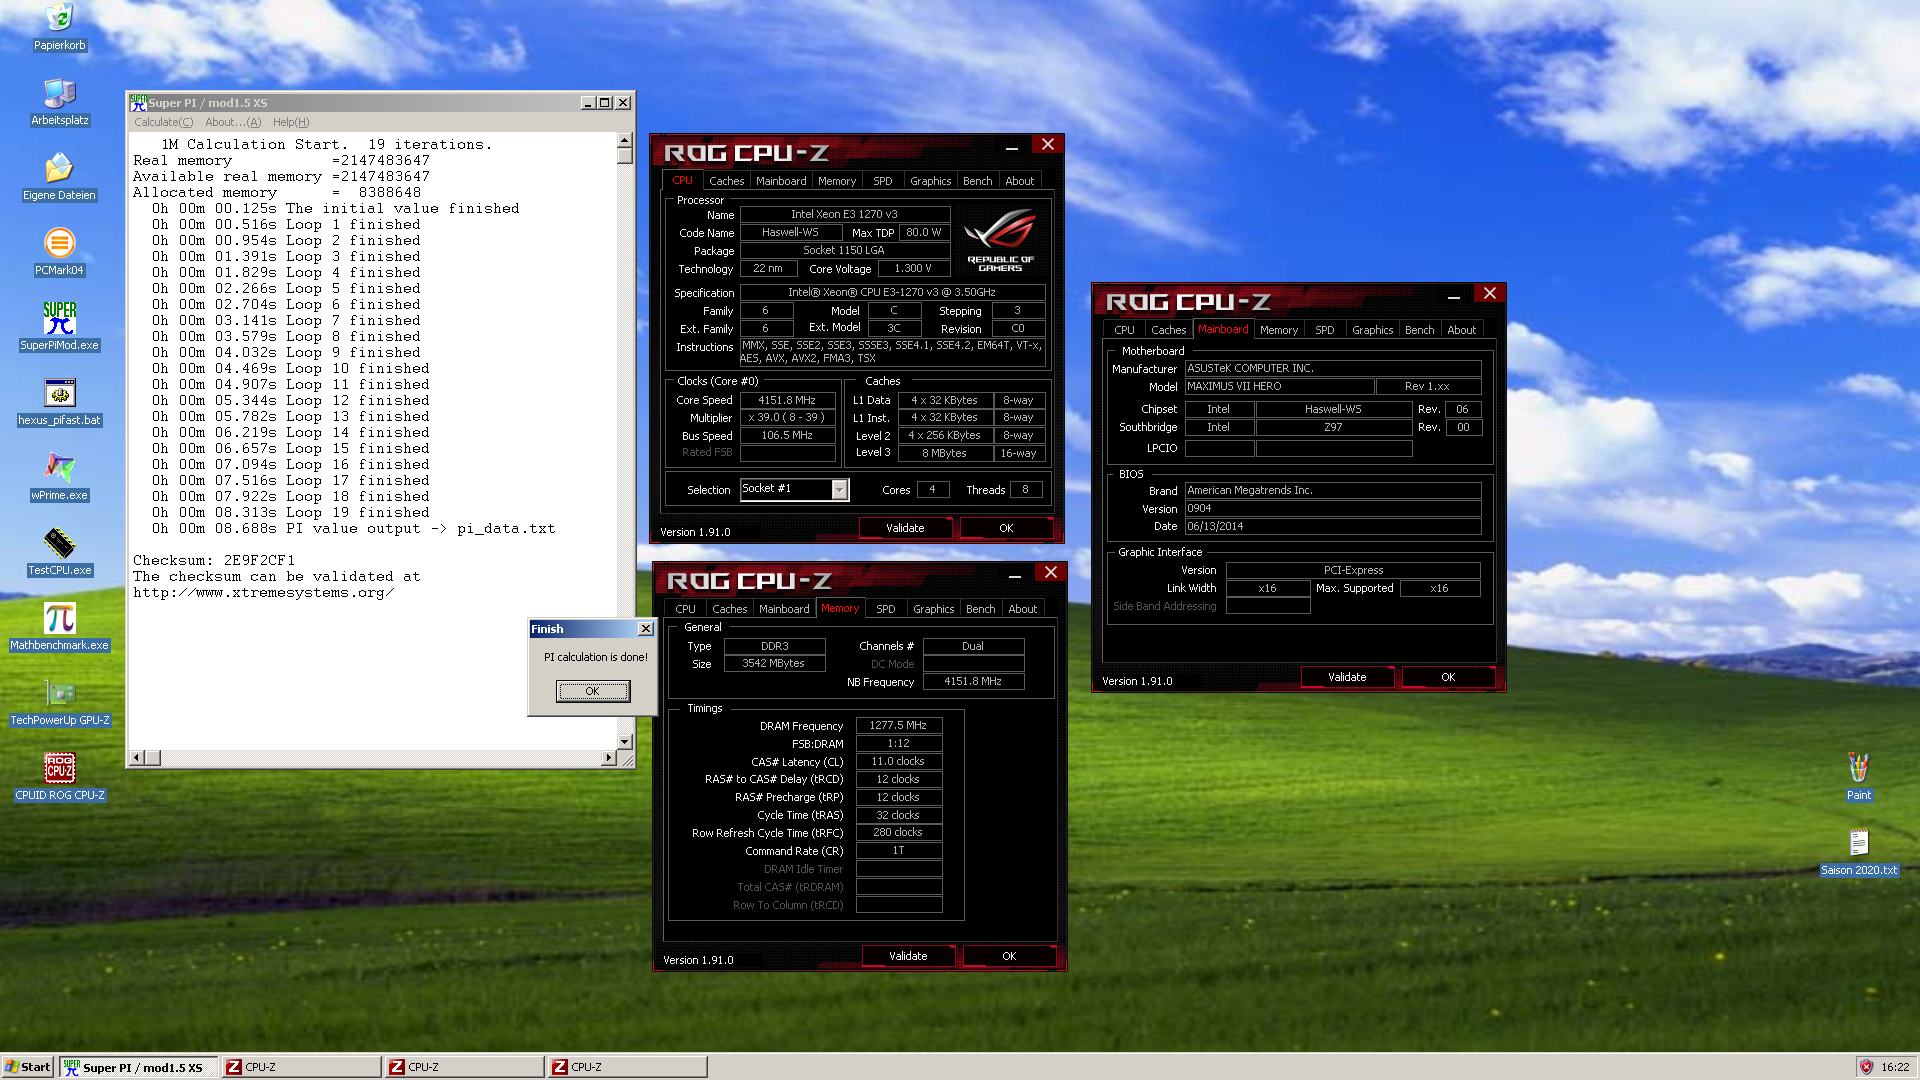Image resolution: width=1920 pixels, height=1080 pixels.
Task: Open SPD tab in CPU tab window
Action: point(883,181)
